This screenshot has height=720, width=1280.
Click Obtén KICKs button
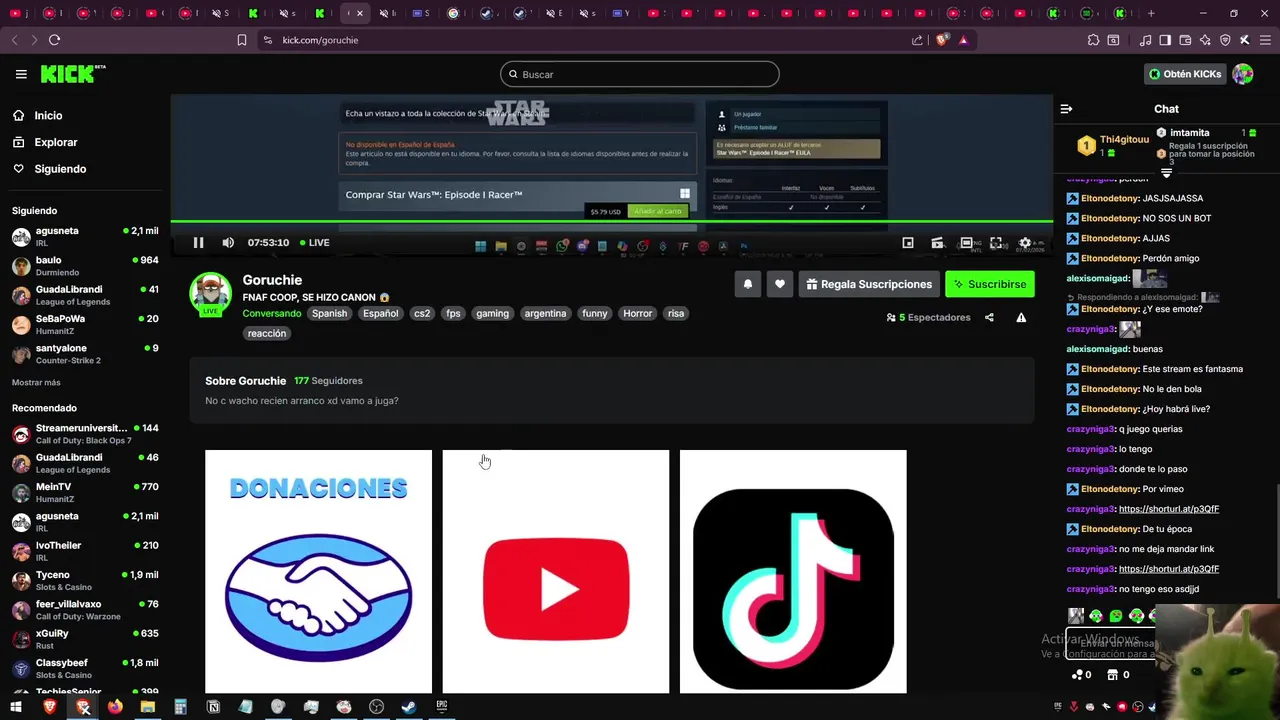[x=1185, y=74]
